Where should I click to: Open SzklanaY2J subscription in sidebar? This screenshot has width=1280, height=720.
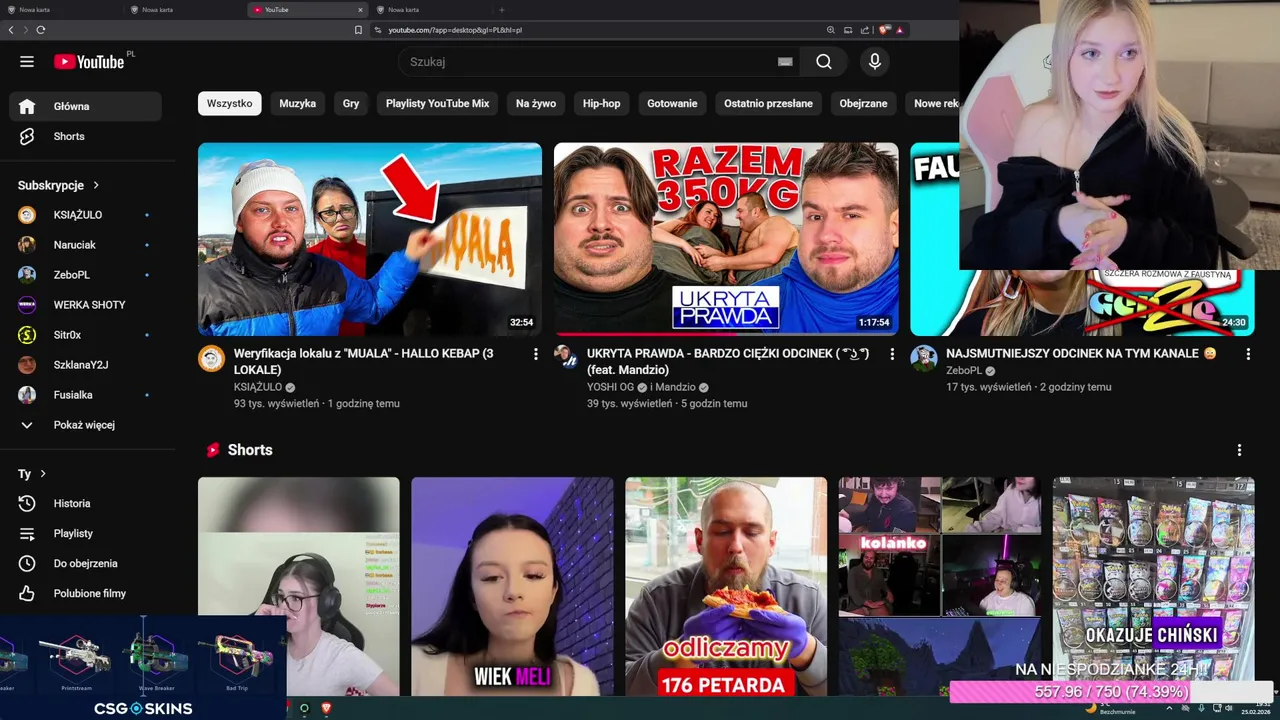tap(85, 365)
